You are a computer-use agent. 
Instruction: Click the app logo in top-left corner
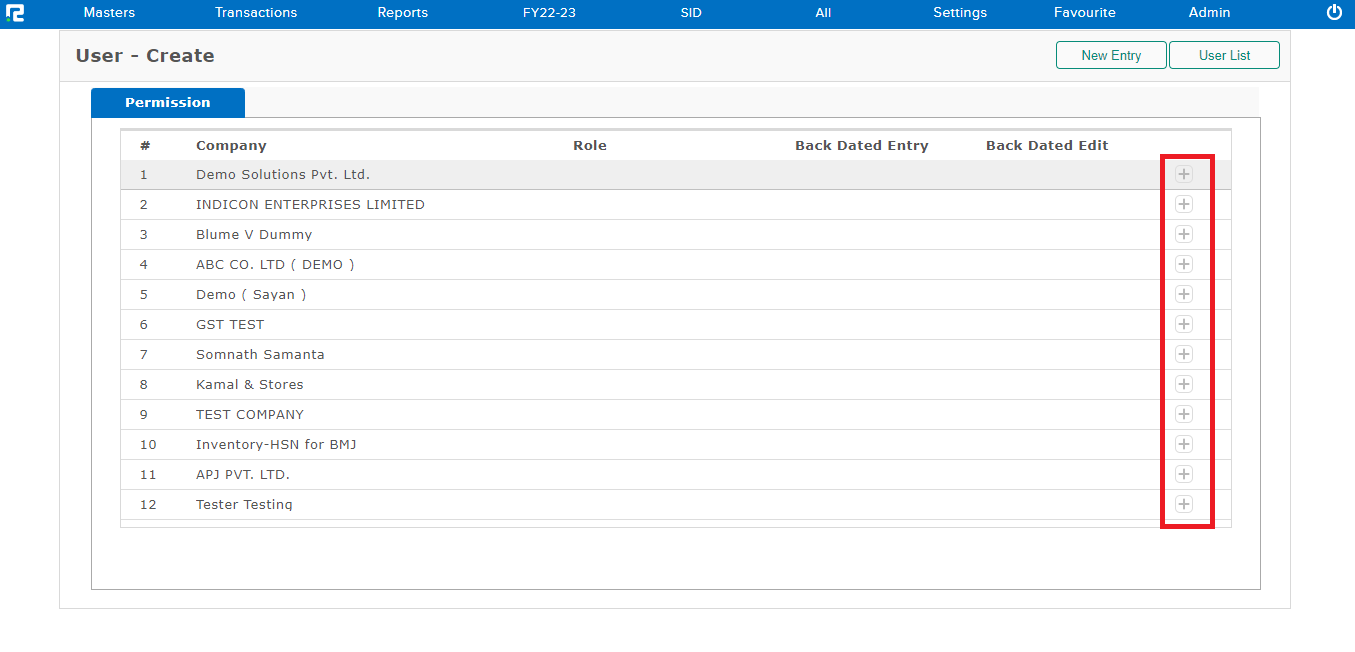tap(15, 13)
